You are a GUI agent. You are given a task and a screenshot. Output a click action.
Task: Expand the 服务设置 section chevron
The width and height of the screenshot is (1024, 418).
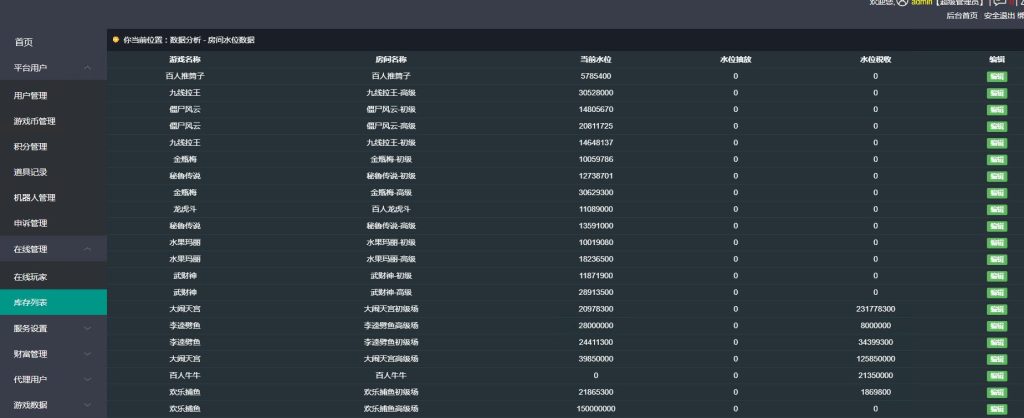pyautogui.click(x=88, y=329)
